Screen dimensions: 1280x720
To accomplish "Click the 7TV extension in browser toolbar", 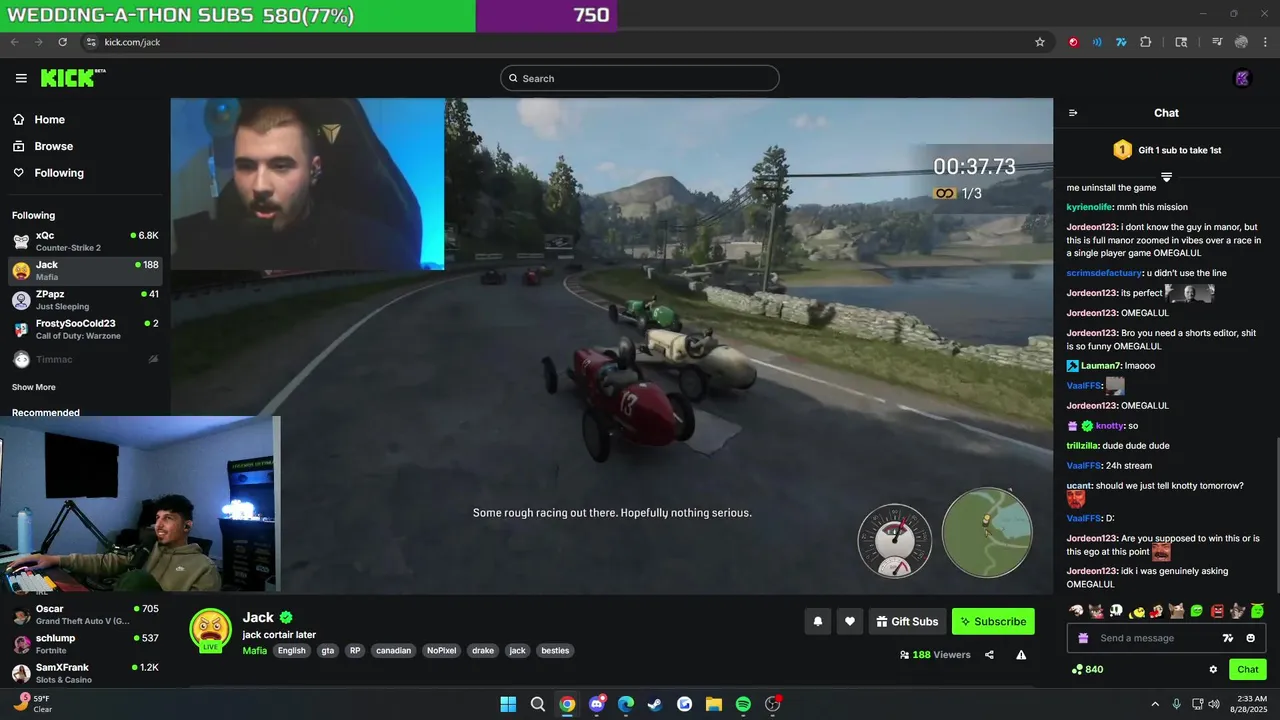I will point(1121,42).
